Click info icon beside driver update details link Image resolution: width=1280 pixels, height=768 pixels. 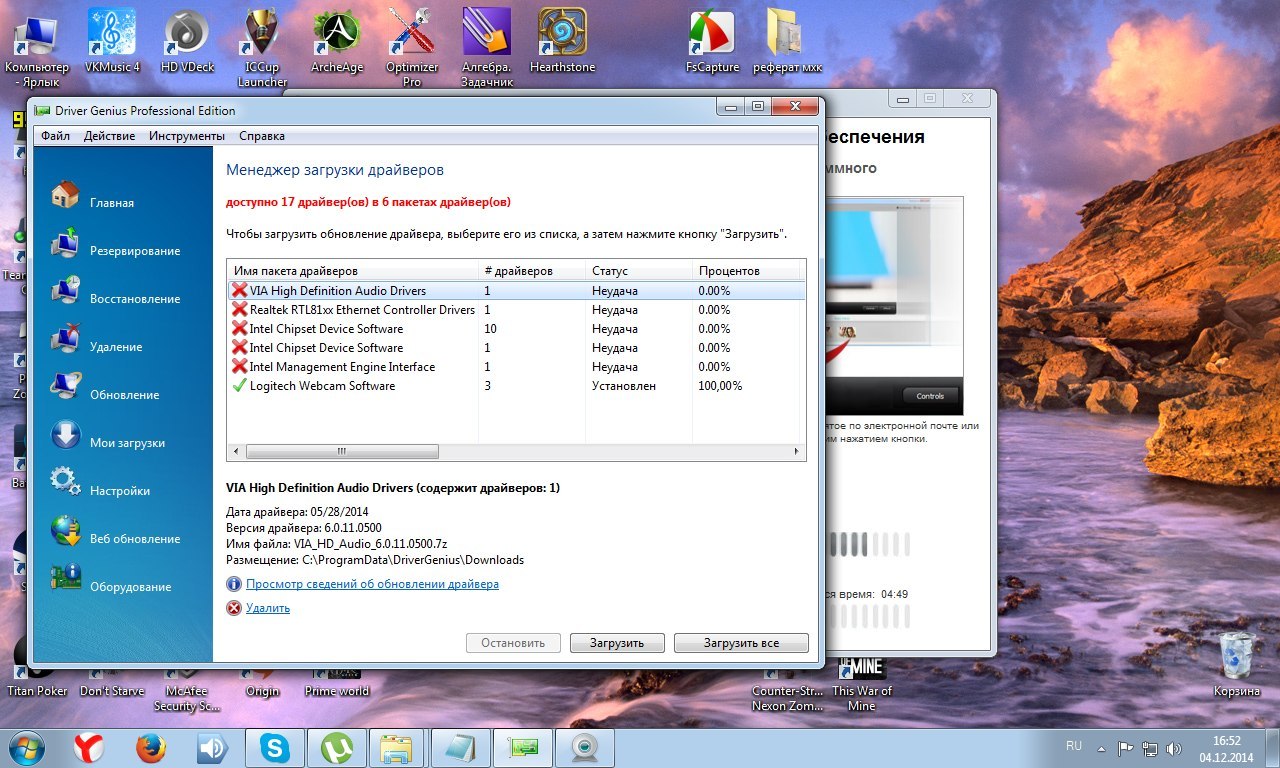(x=234, y=584)
